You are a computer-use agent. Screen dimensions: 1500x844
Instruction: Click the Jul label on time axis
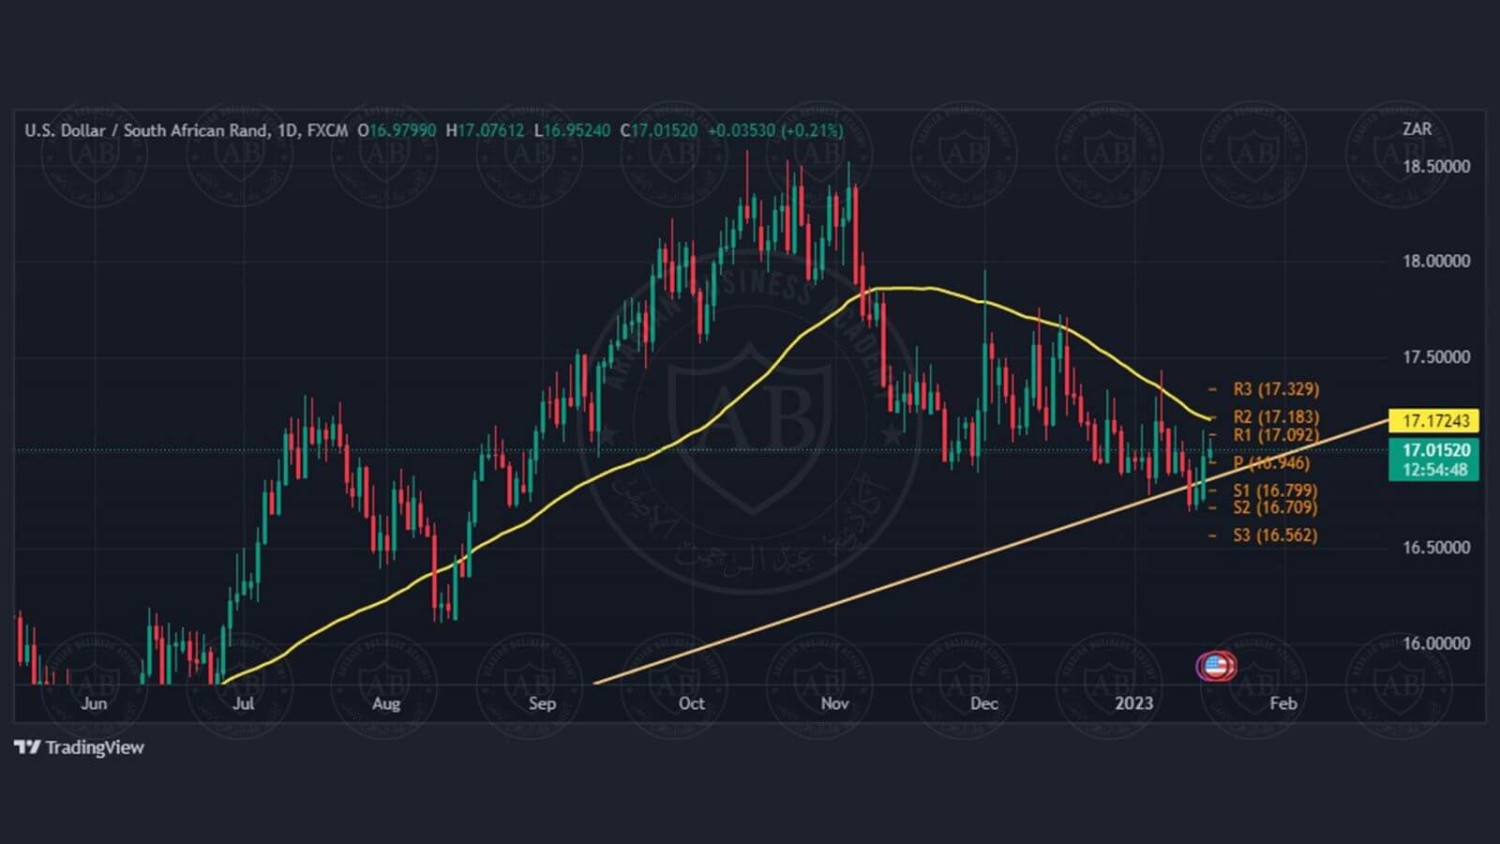point(243,703)
